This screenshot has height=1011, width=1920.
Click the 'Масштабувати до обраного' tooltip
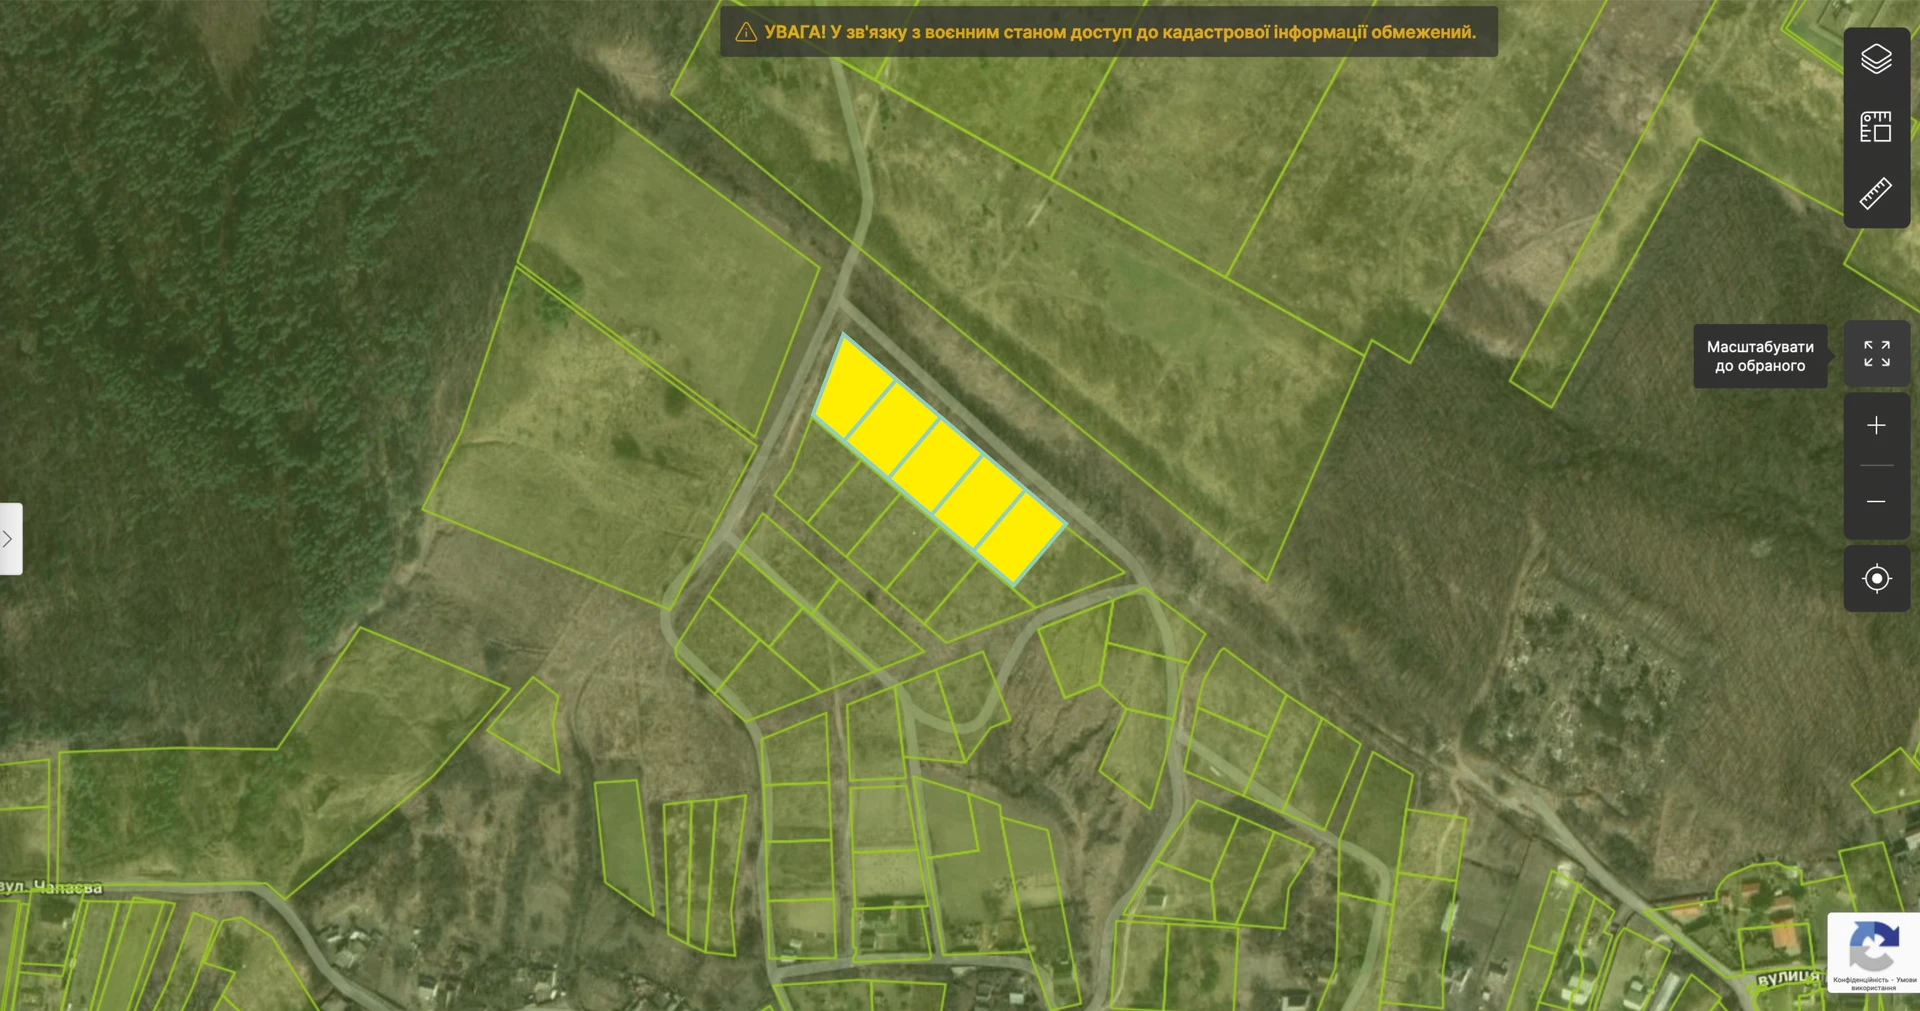coord(1760,356)
